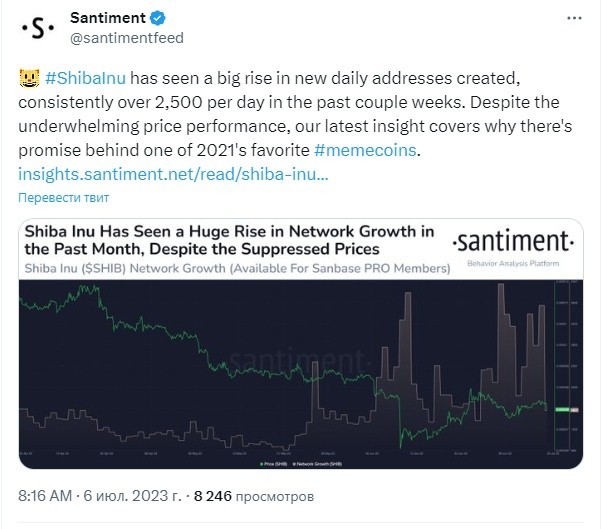Click the Price (SHIB) legend item

click(273, 464)
